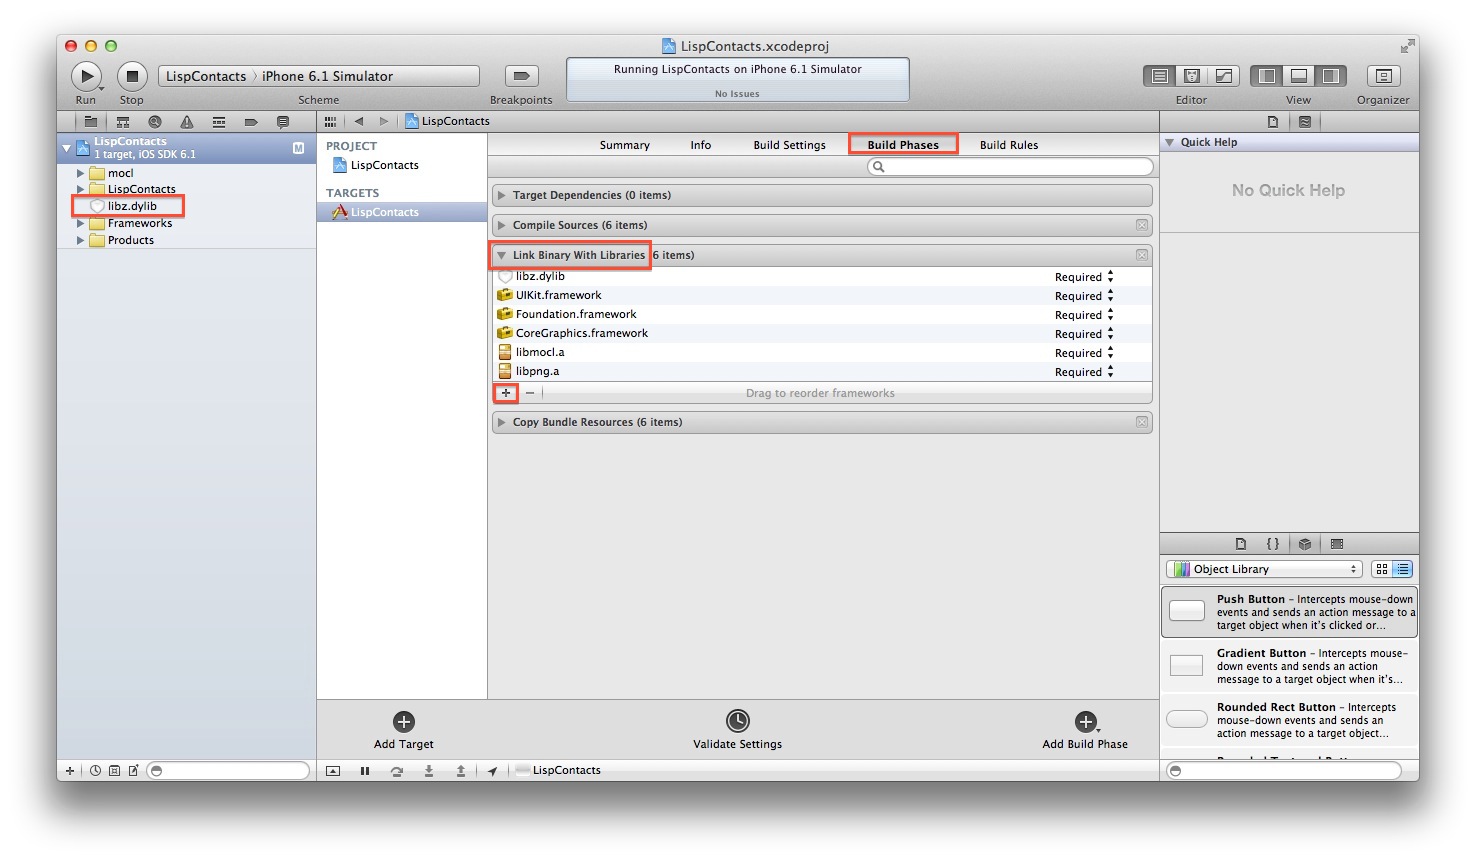Image resolution: width=1476 pixels, height=860 pixels.
Task: Show the Search navigator
Action: [x=155, y=122]
